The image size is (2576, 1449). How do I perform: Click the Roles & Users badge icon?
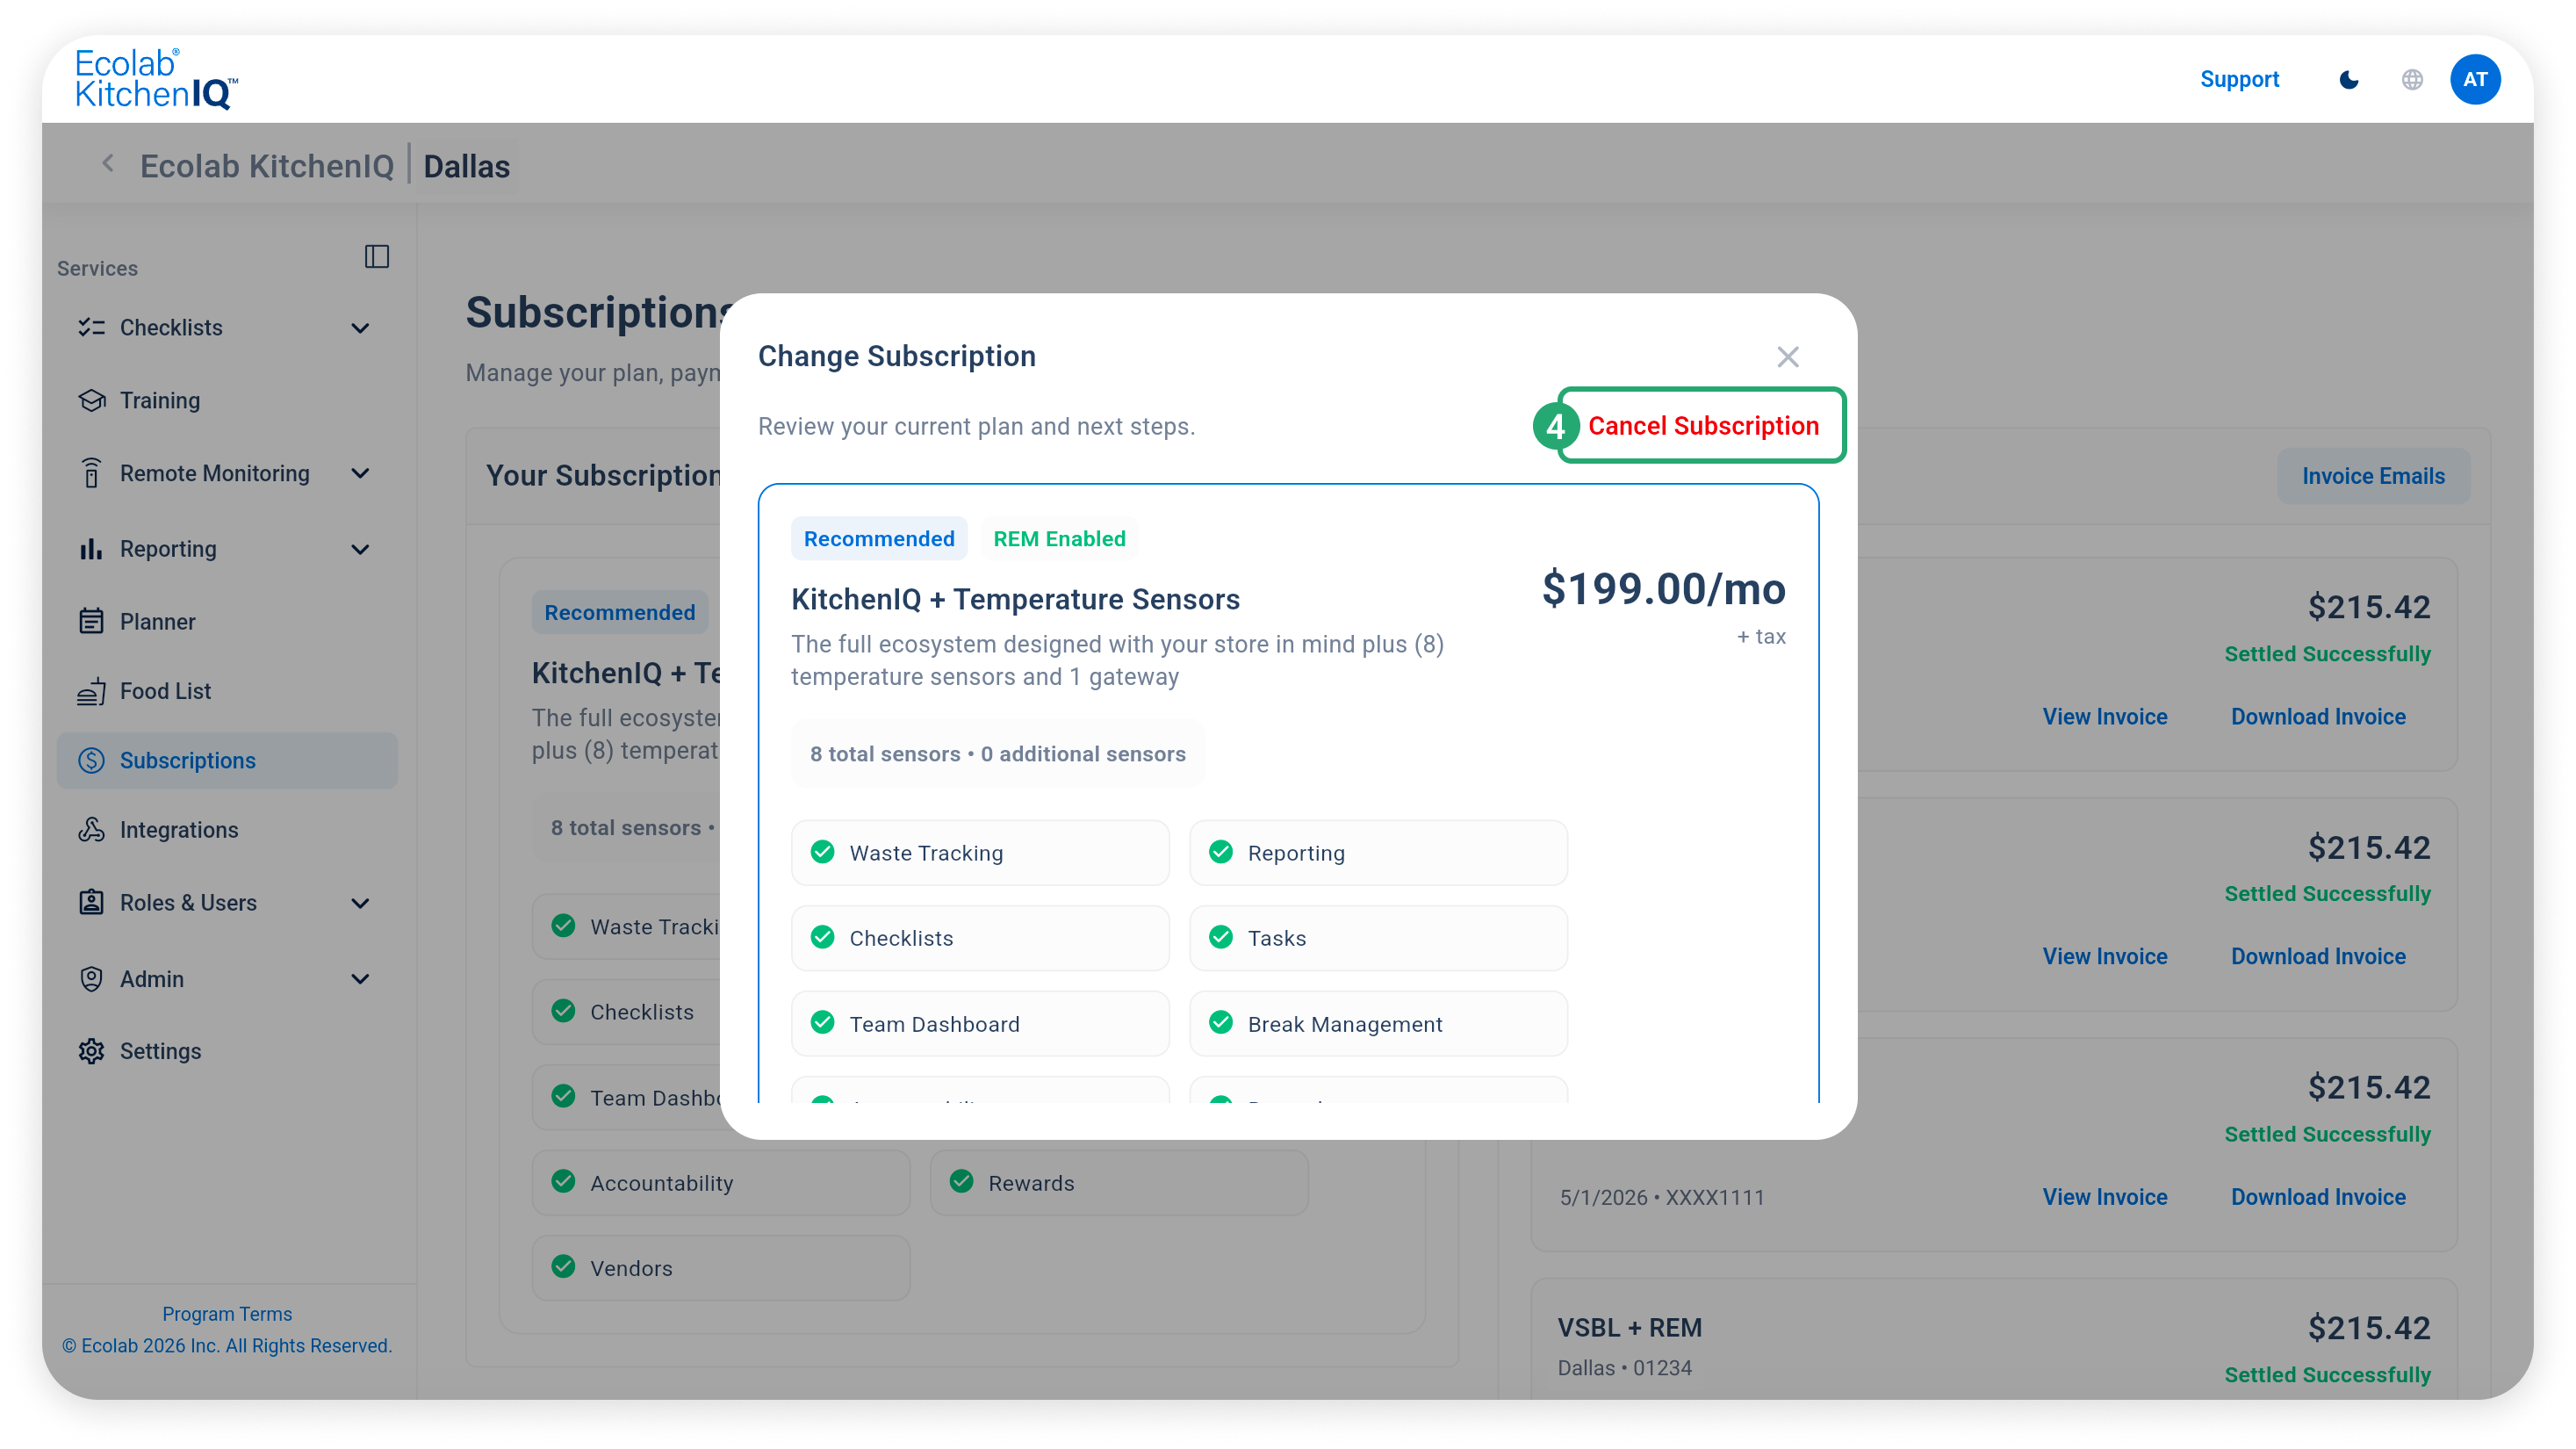(92, 902)
